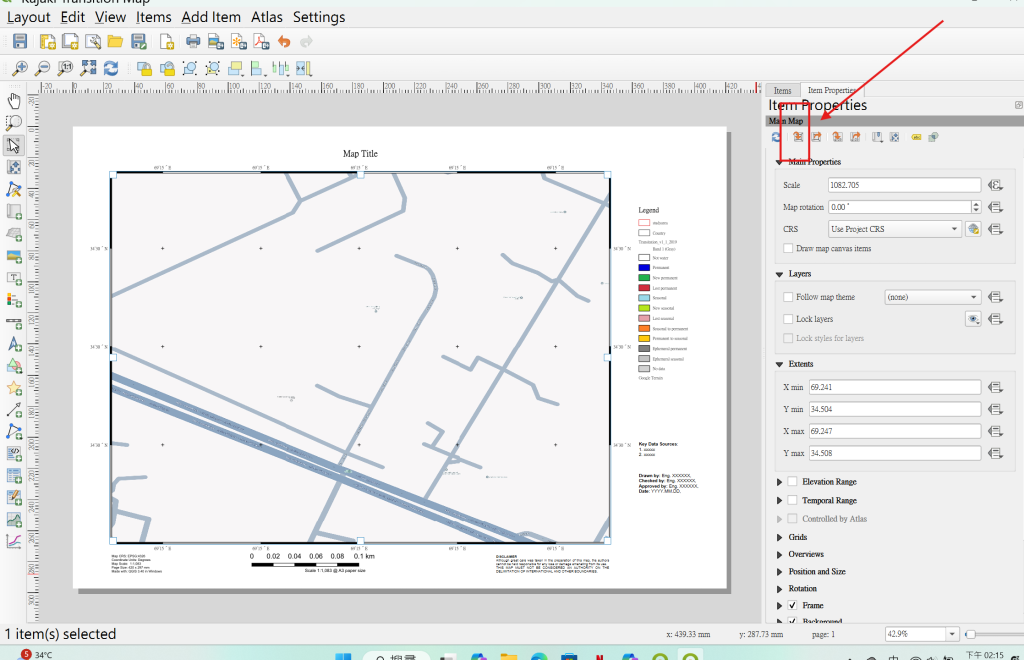Export layout as SVG

[x=239, y=42]
